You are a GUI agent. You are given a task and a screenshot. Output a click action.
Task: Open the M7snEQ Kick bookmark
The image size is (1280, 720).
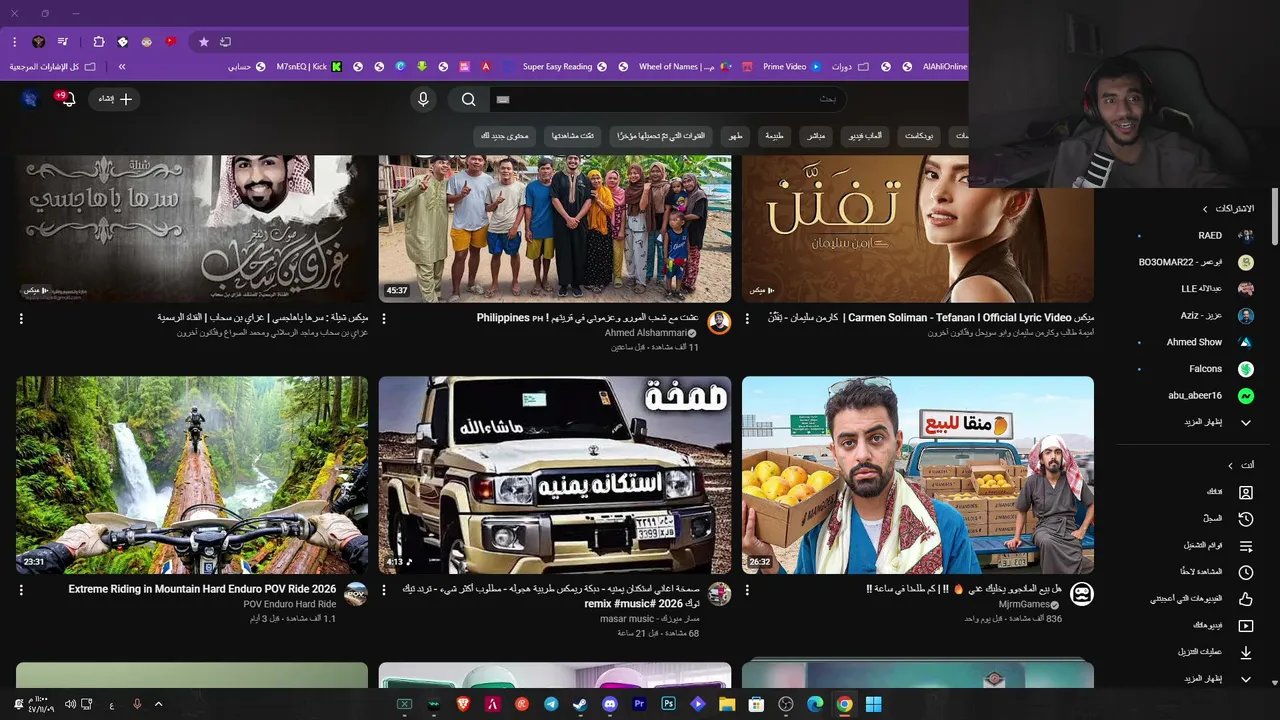tap(308, 67)
